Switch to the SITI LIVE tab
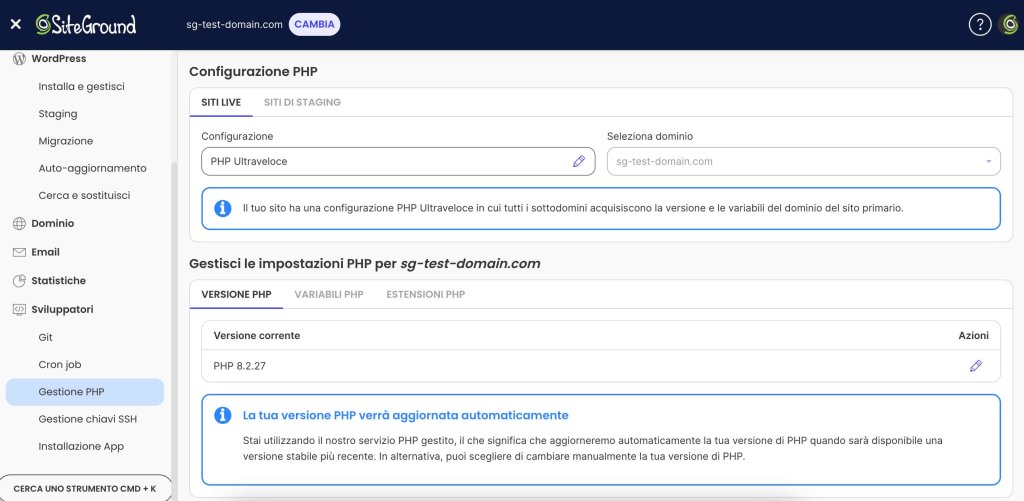The width and height of the screenshot is (1024, 501). click(221, 103)
